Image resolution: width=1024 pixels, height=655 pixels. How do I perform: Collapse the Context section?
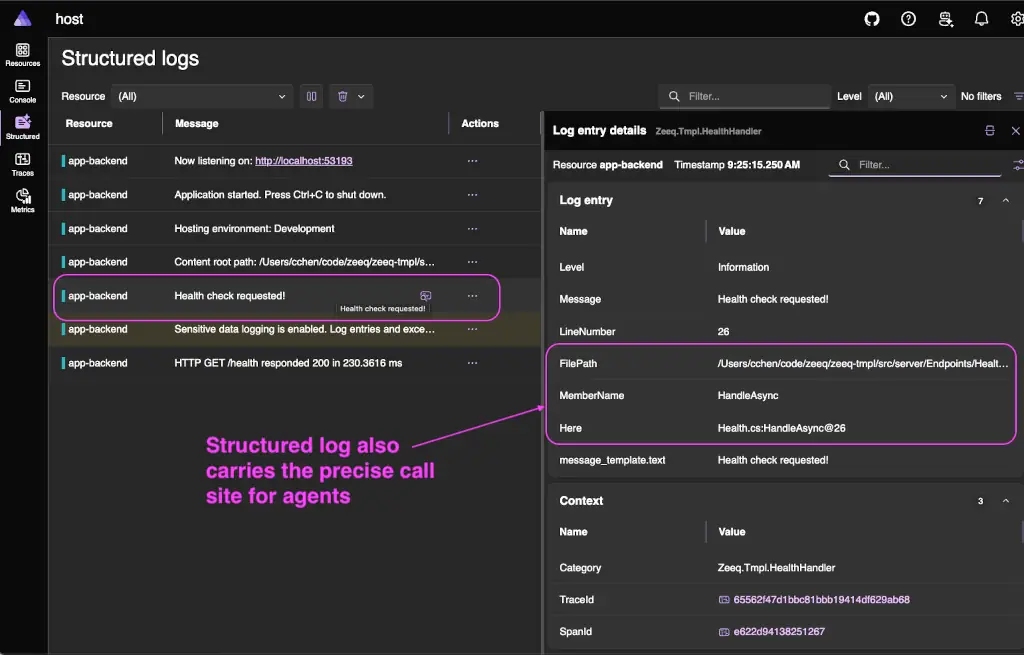[1006, 501]
